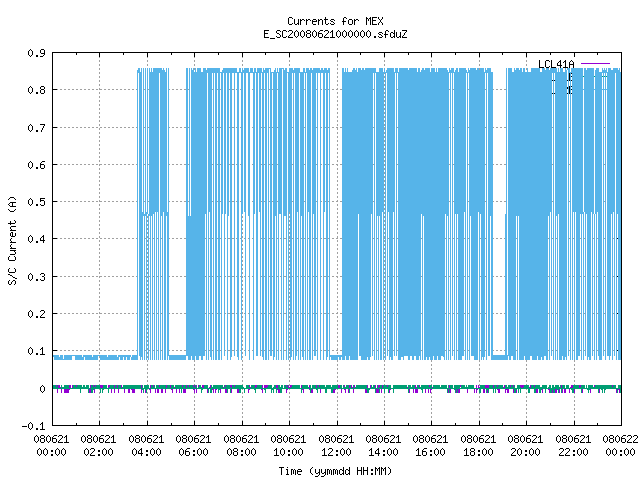
Task: Select the '0.5' y-axis tick value
Action: coord(36,202)
